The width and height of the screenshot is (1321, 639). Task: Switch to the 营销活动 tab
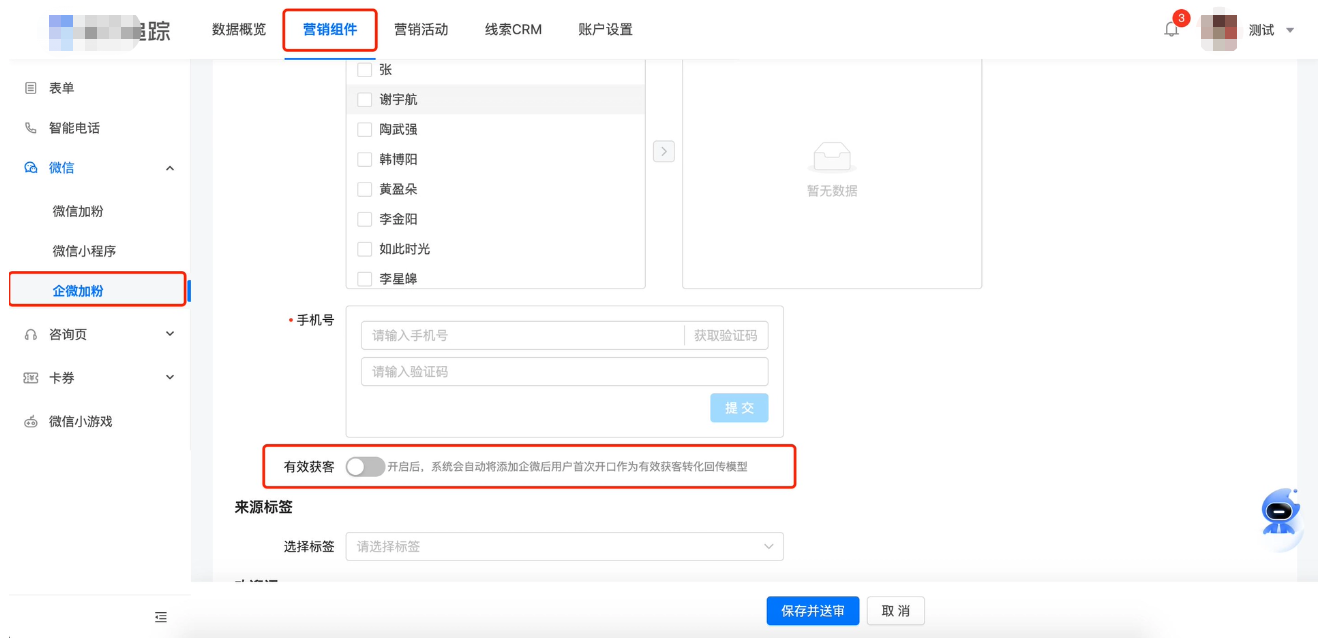coord(420,30)
